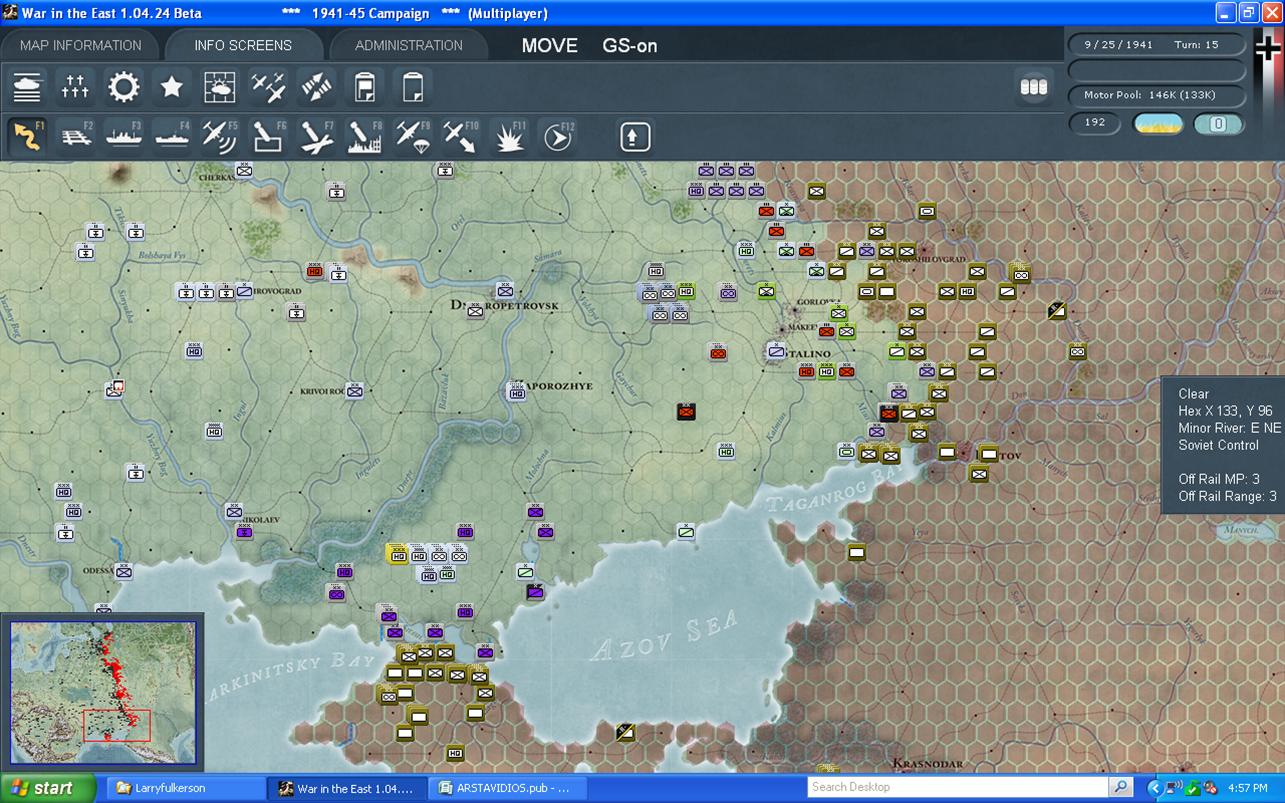Viewport: 1285px width, 803px height.
Task: Switch to the ADMINISTRATION tab
Action: [x=408, y=45]
